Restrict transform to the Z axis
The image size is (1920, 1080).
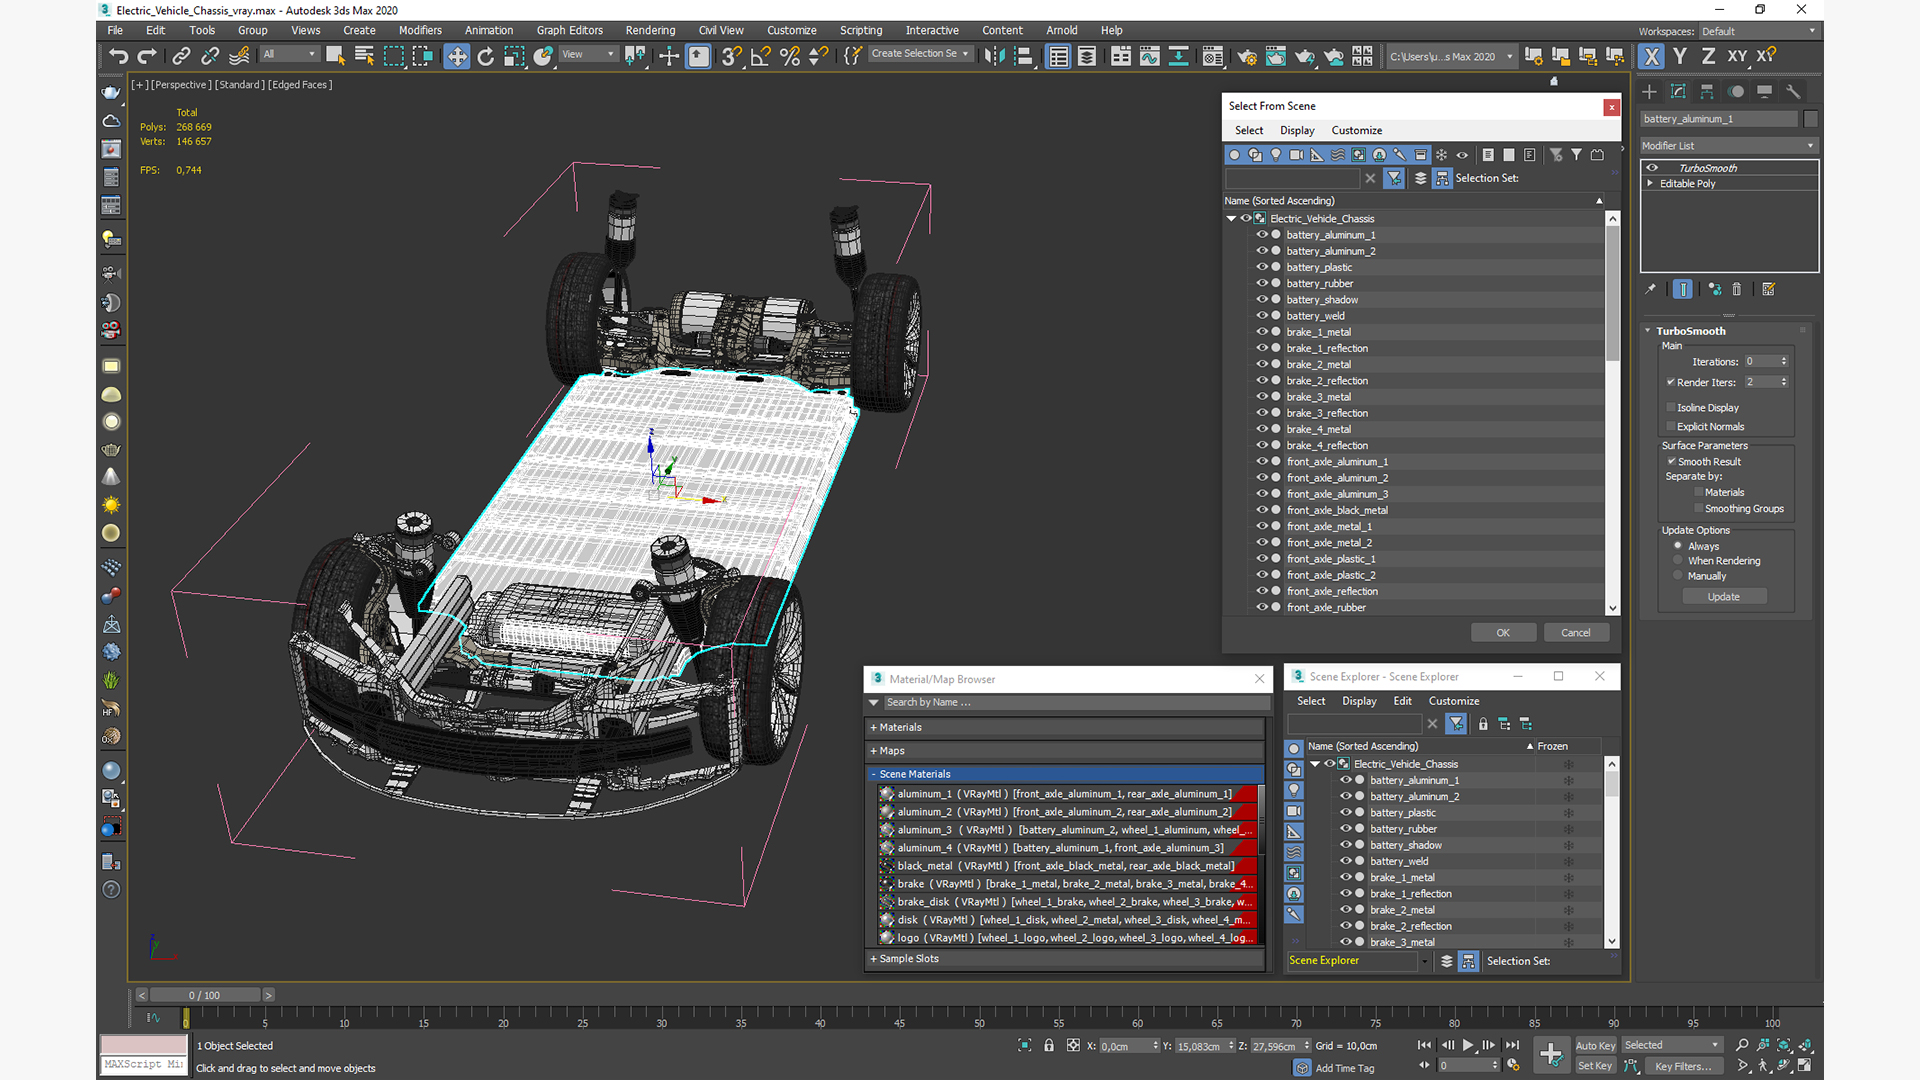(x=1708, y=56)
